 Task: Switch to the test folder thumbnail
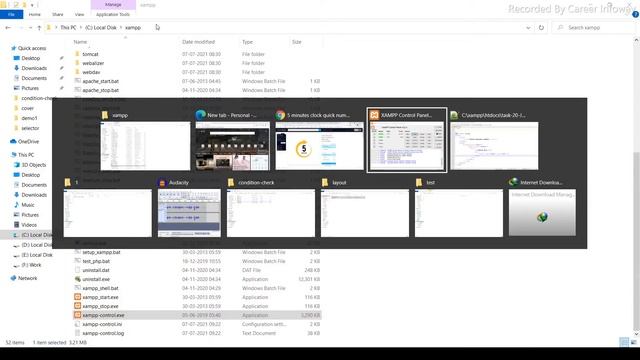pyautogui.click(x=459, y=213)
